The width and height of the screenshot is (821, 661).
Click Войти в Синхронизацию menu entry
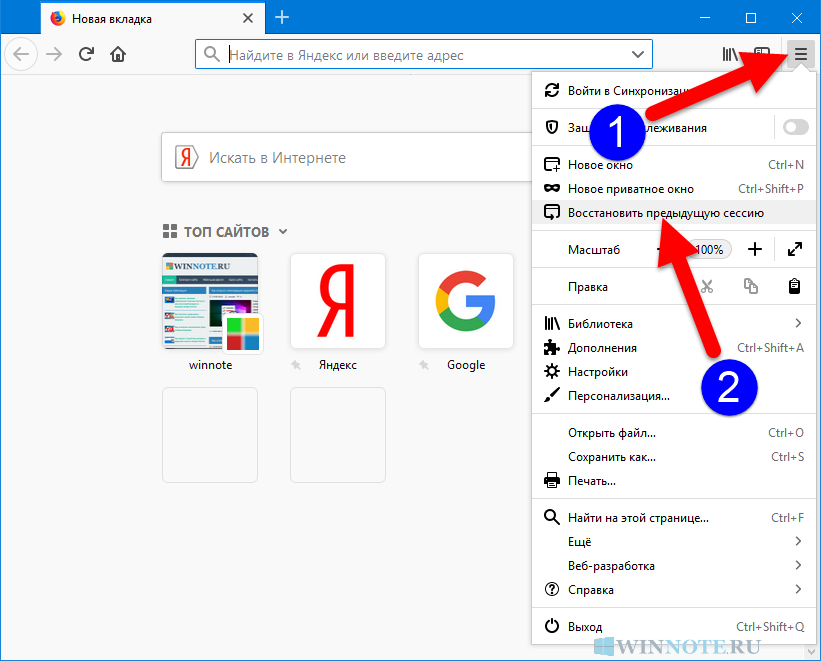coord(674,91)
